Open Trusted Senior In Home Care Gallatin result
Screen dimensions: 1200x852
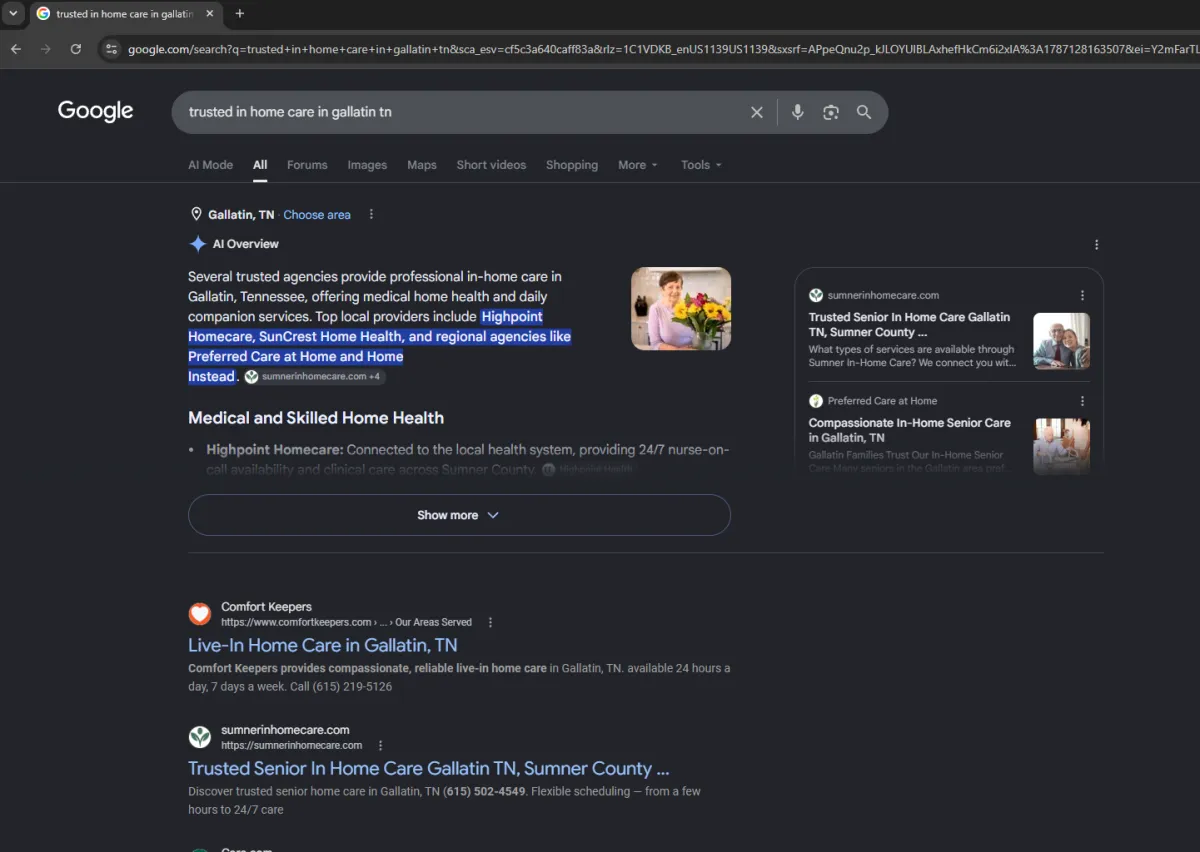pos(428,768)
